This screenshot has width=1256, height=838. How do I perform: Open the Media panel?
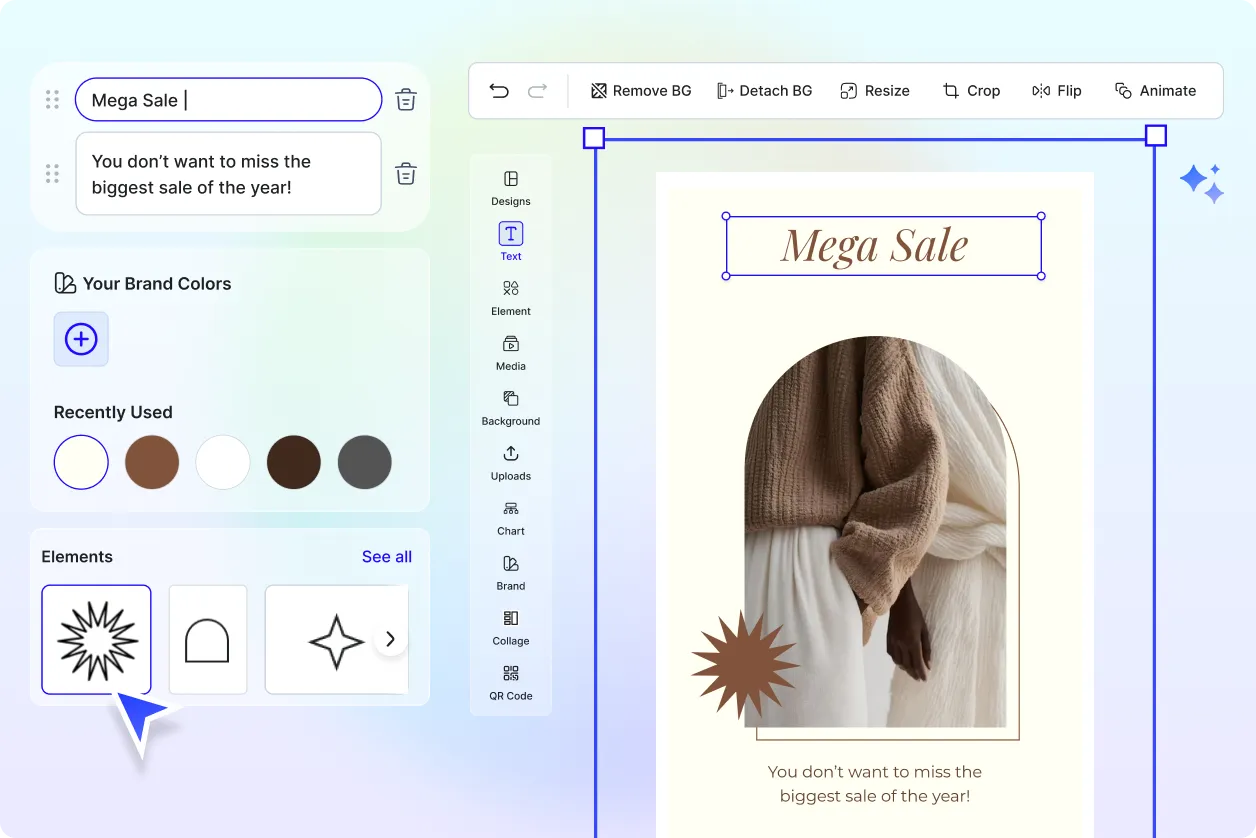point(511,352)
